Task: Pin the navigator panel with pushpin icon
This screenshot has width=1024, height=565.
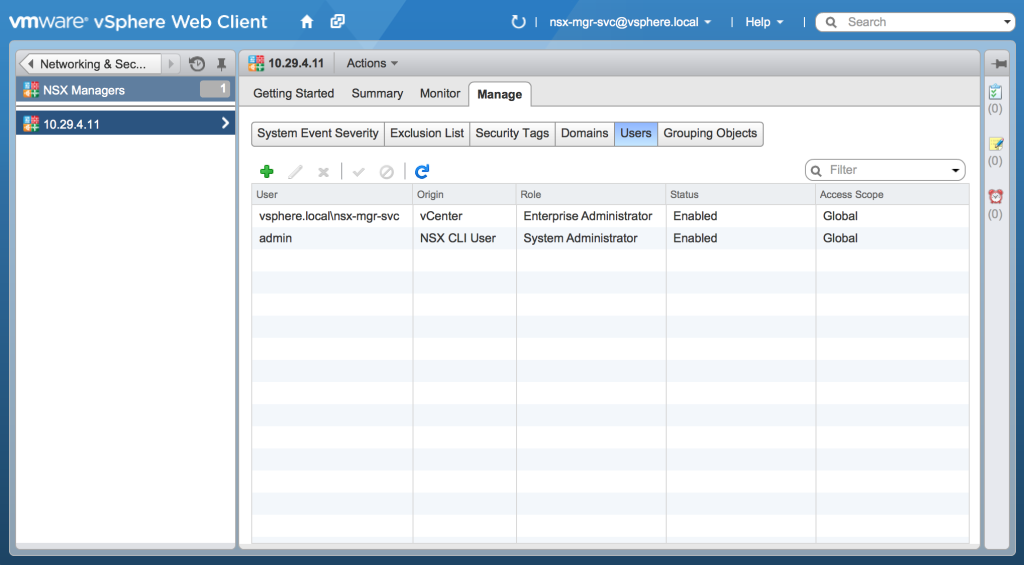Action: pos(221,64)
